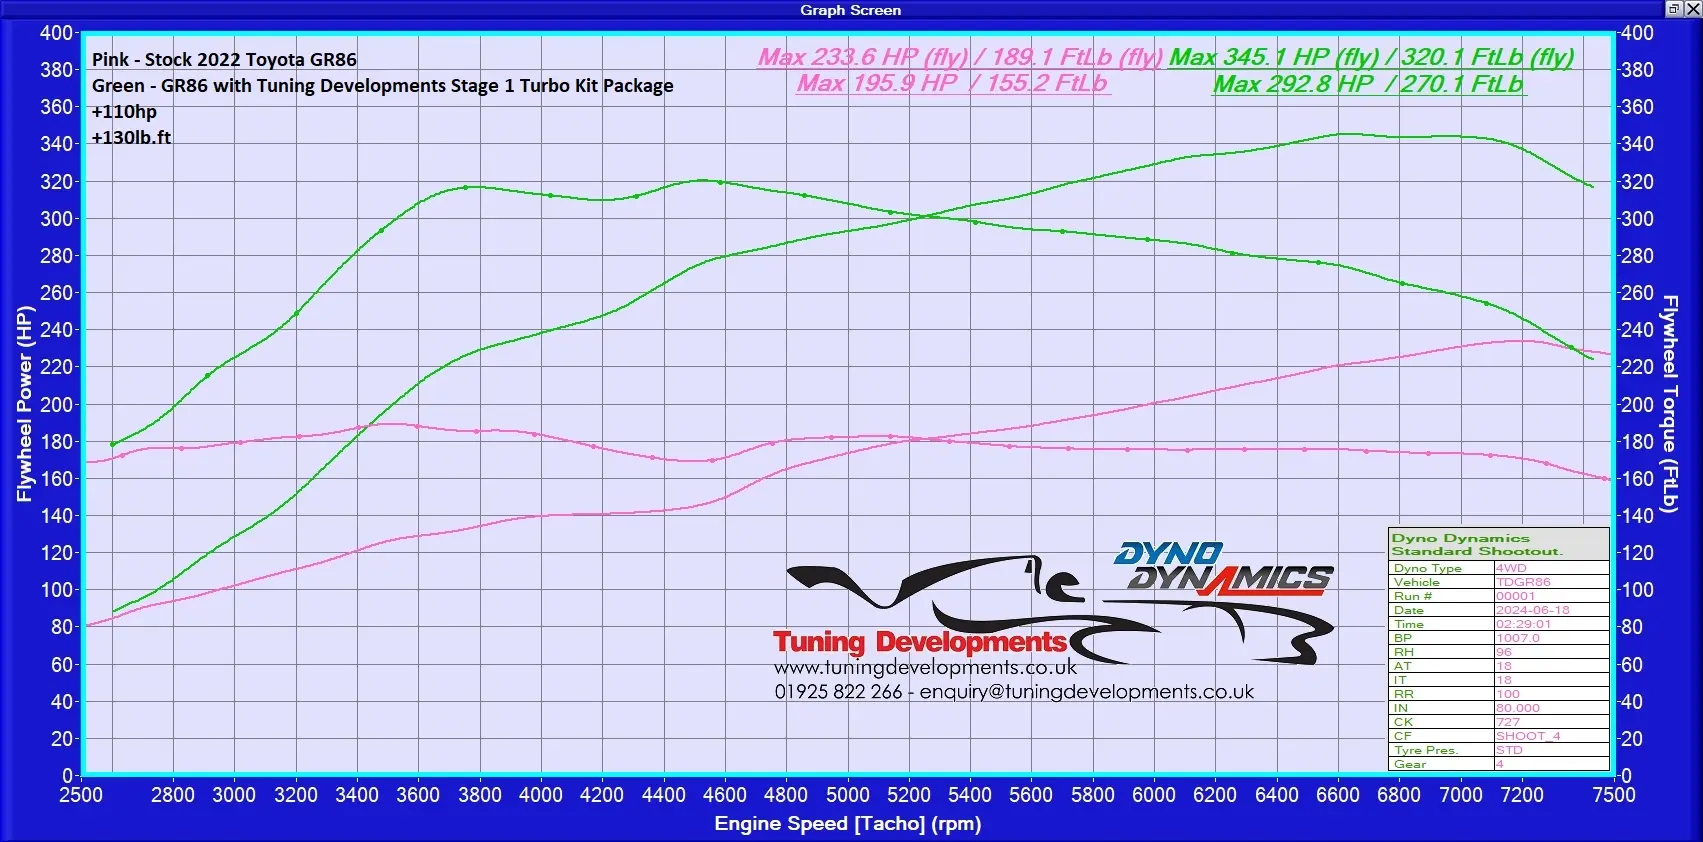This screenshot has height=842, width=1703.
Task: Click the 4000 rpm tick label
Action: tap(541, 795)
